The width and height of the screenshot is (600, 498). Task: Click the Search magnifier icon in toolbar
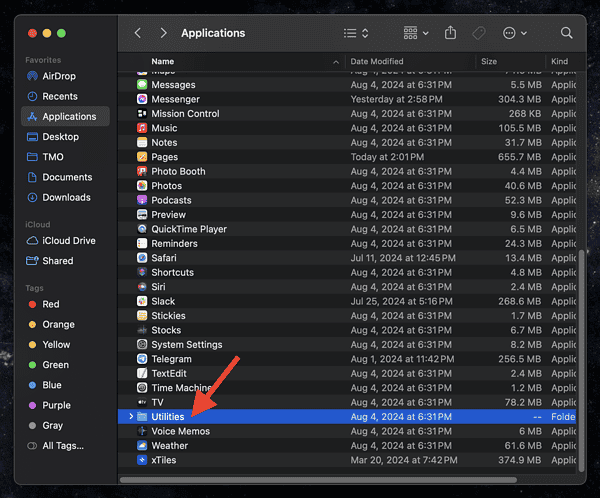pos(566,33)
